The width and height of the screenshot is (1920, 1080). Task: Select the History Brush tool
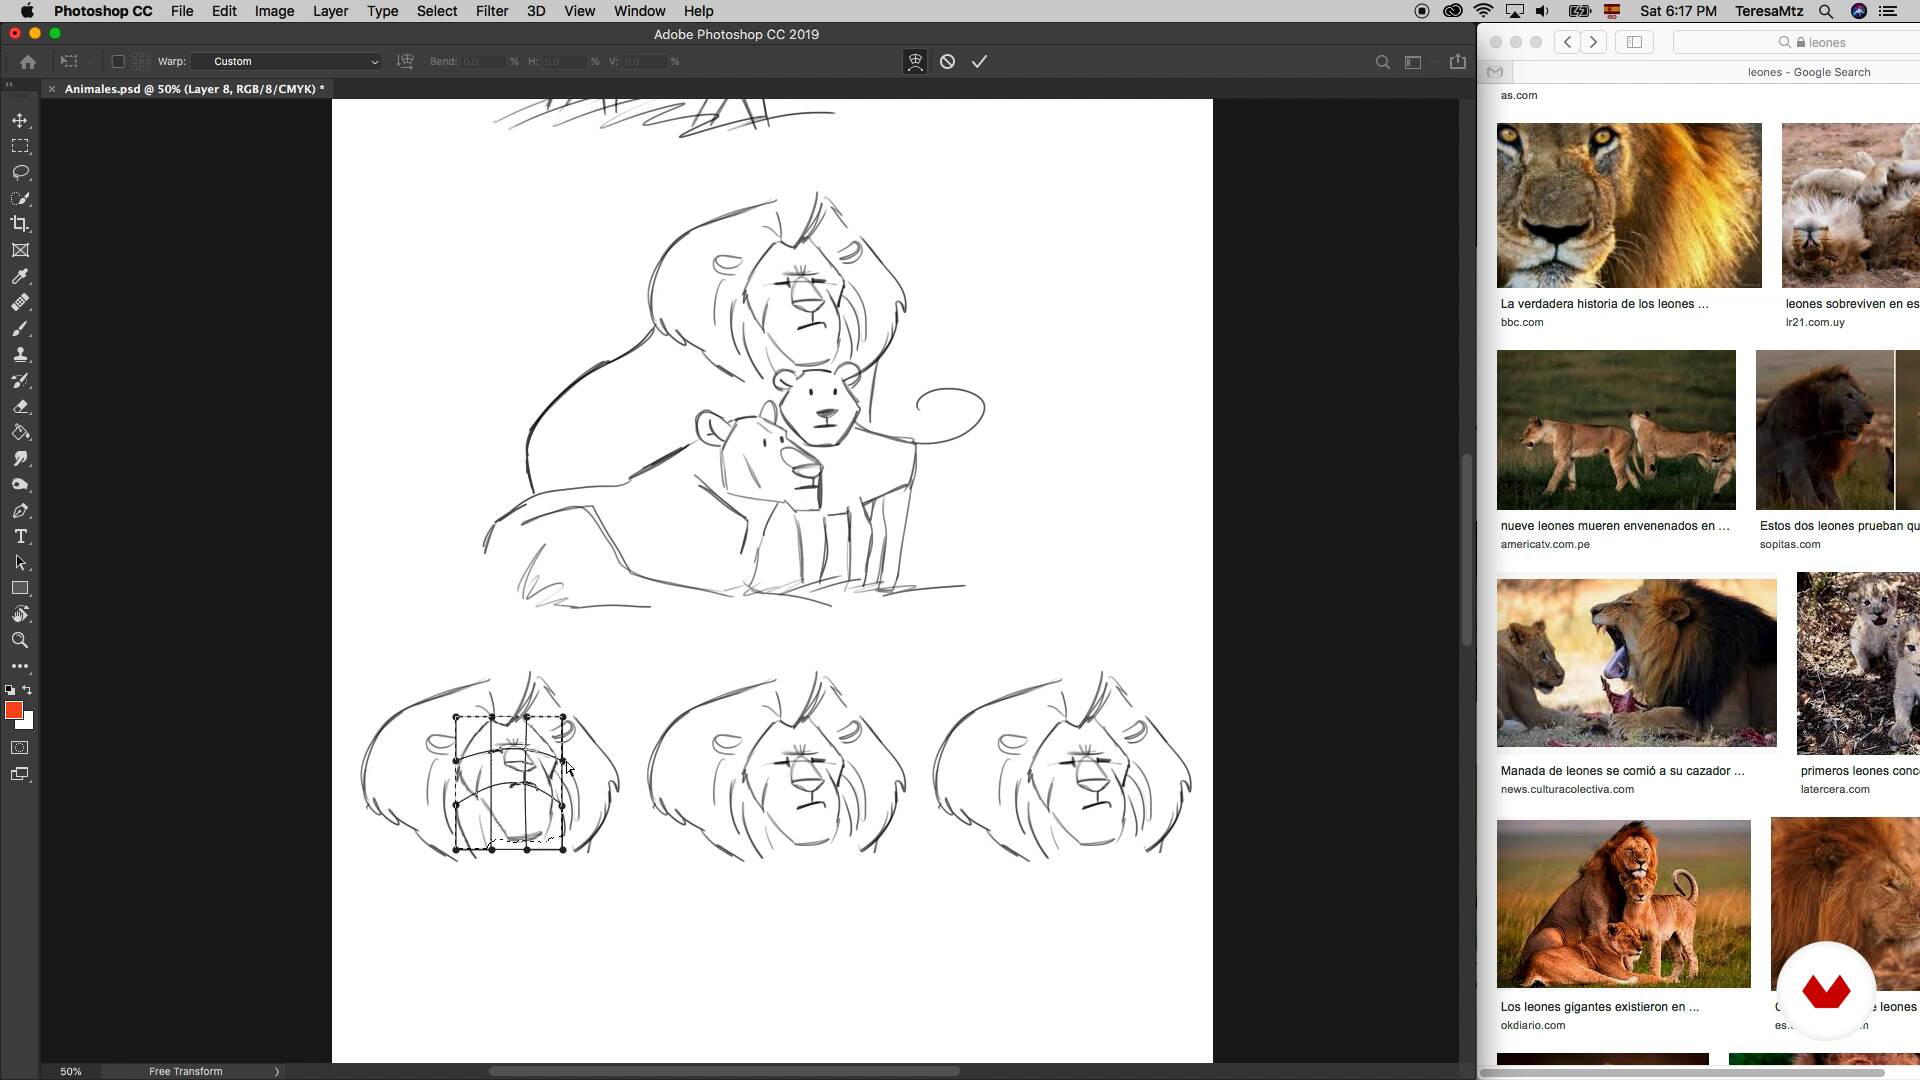coord(20,380)
